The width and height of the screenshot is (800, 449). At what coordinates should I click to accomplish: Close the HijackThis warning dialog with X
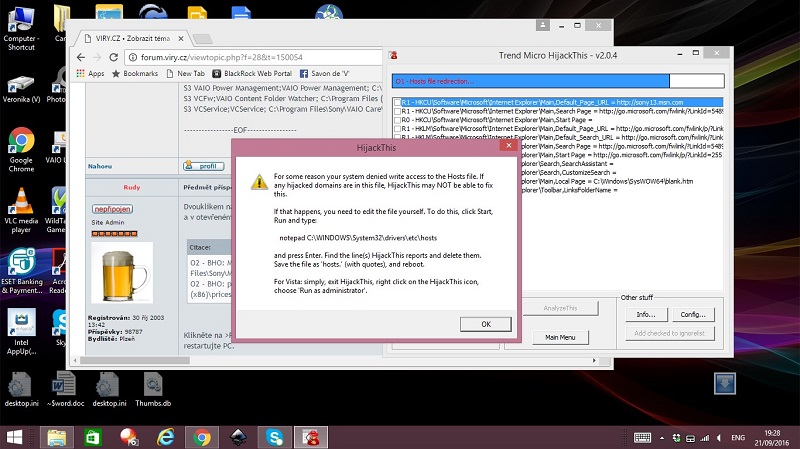pos(508,146)
